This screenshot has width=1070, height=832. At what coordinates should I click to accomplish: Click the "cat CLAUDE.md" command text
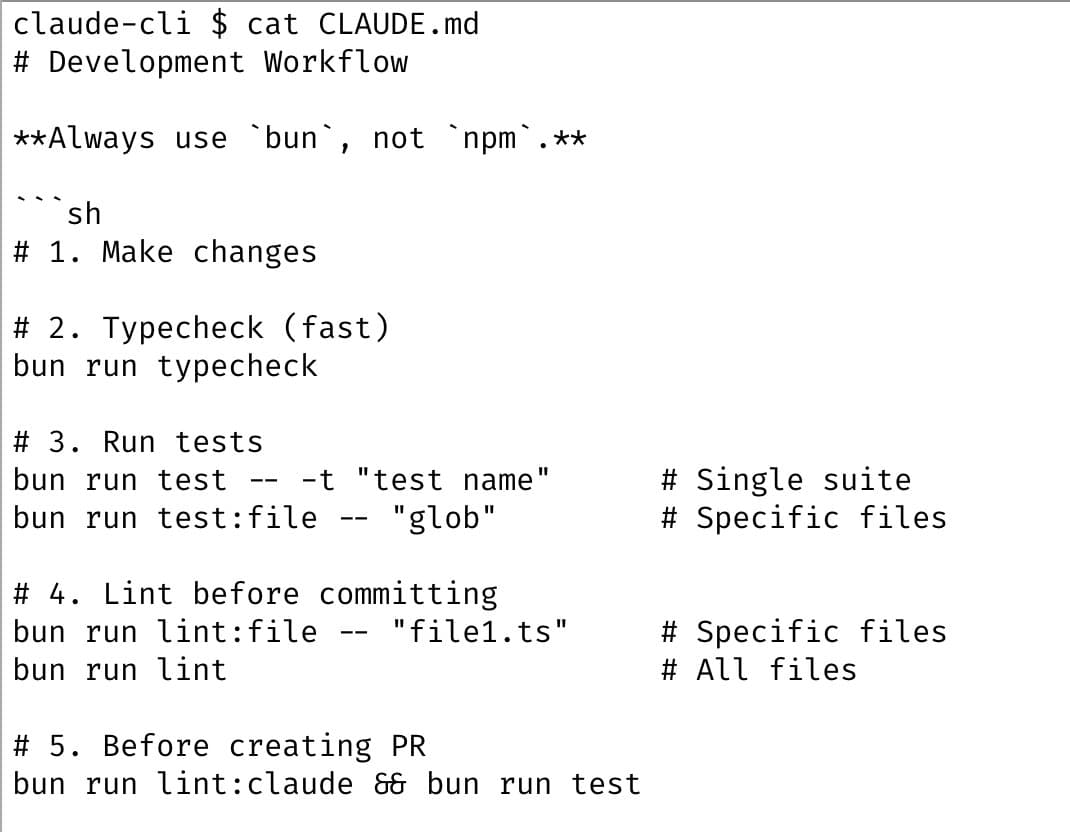tap(362, 23)
